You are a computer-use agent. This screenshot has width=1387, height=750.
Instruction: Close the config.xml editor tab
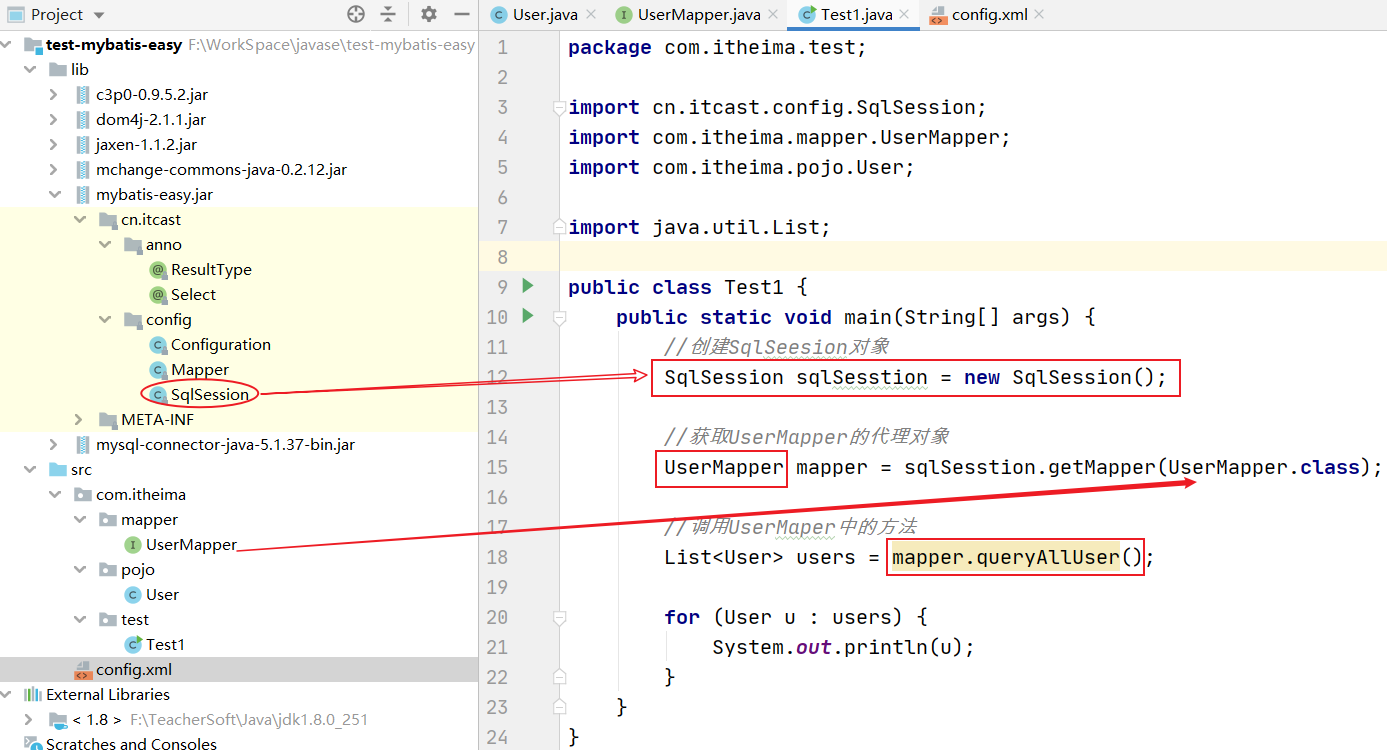click(1038, 14)
